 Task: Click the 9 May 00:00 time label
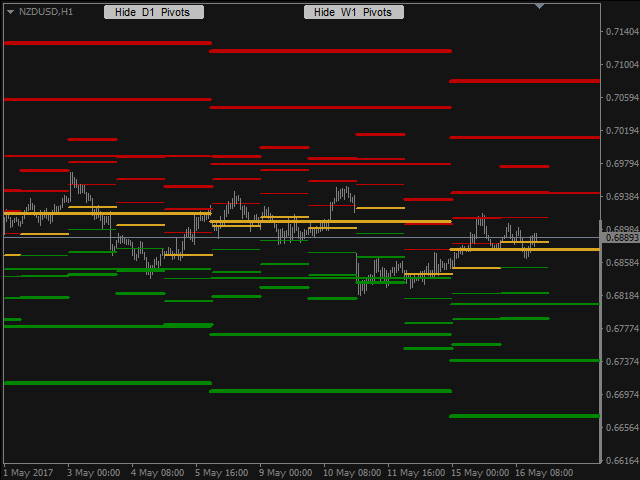pyautogui.click(x=285, y=473)
